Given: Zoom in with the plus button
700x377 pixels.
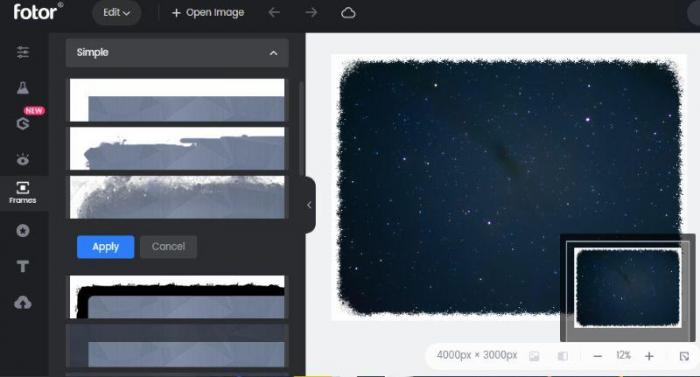Looking at the screenshot, I should pyautogui.click(x=649, y=356).
